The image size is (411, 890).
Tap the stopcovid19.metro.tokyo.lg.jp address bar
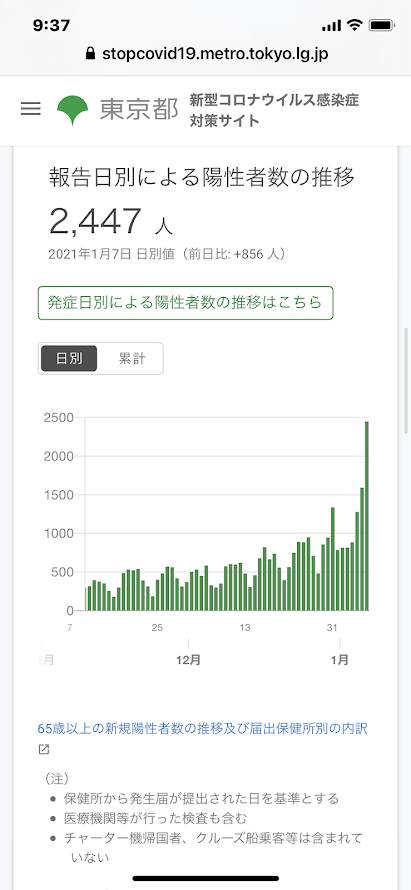pyautogui.click(x=207, y=54)
